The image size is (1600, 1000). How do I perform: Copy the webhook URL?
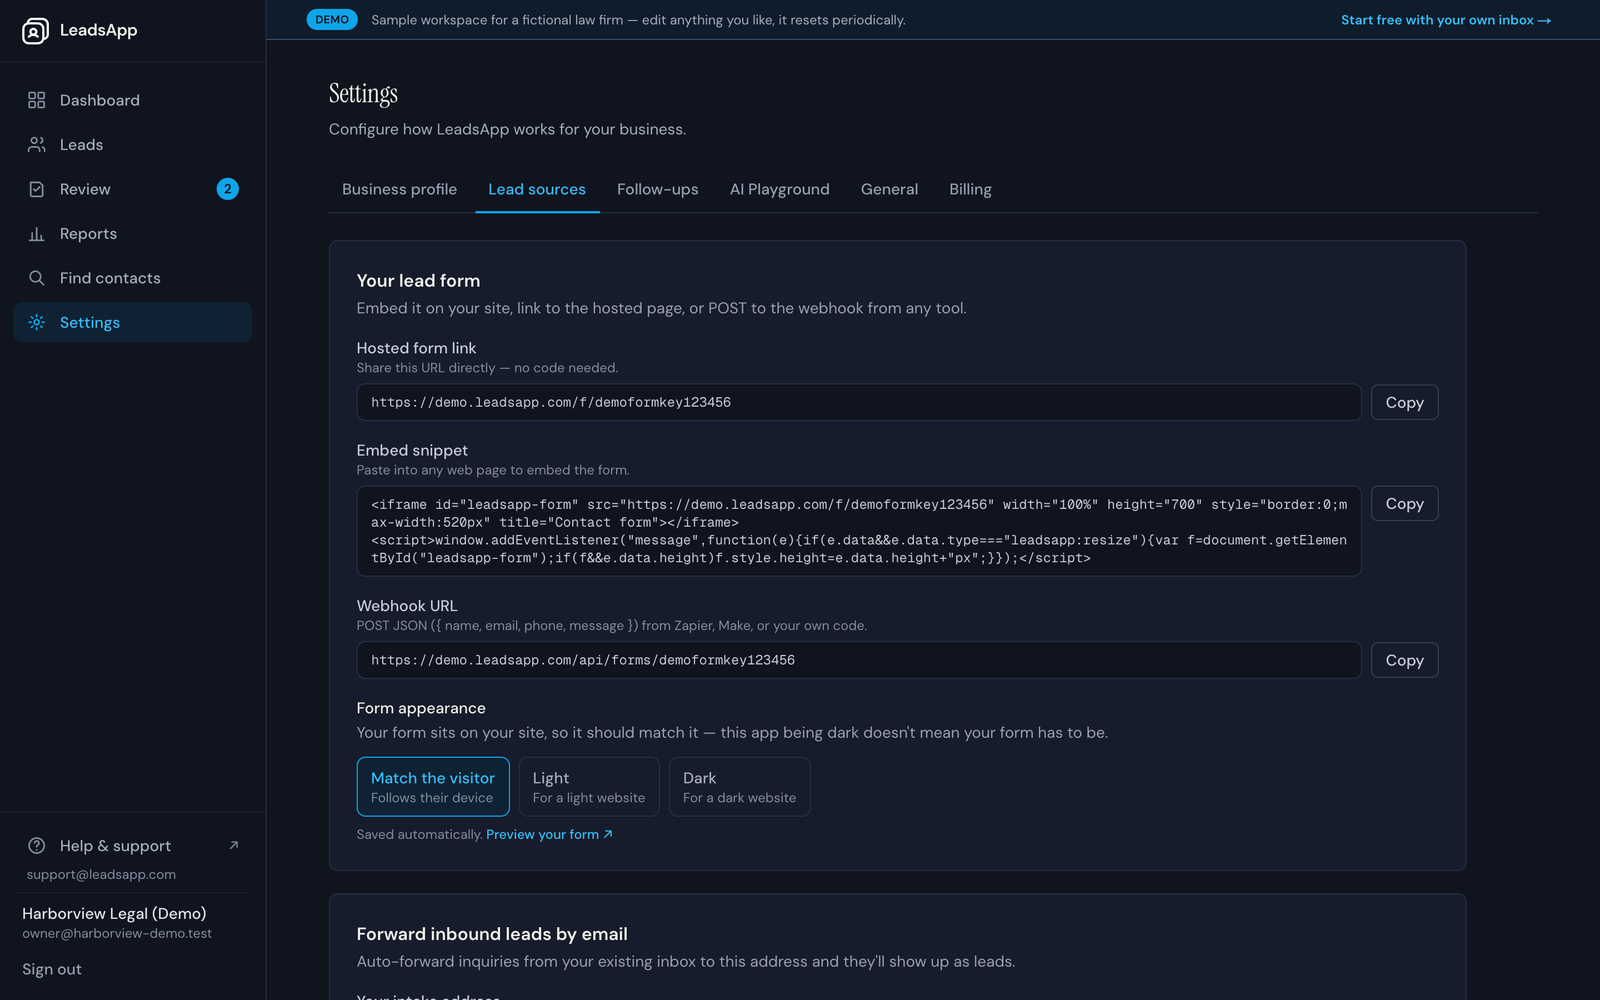[x=1405, y=660]
